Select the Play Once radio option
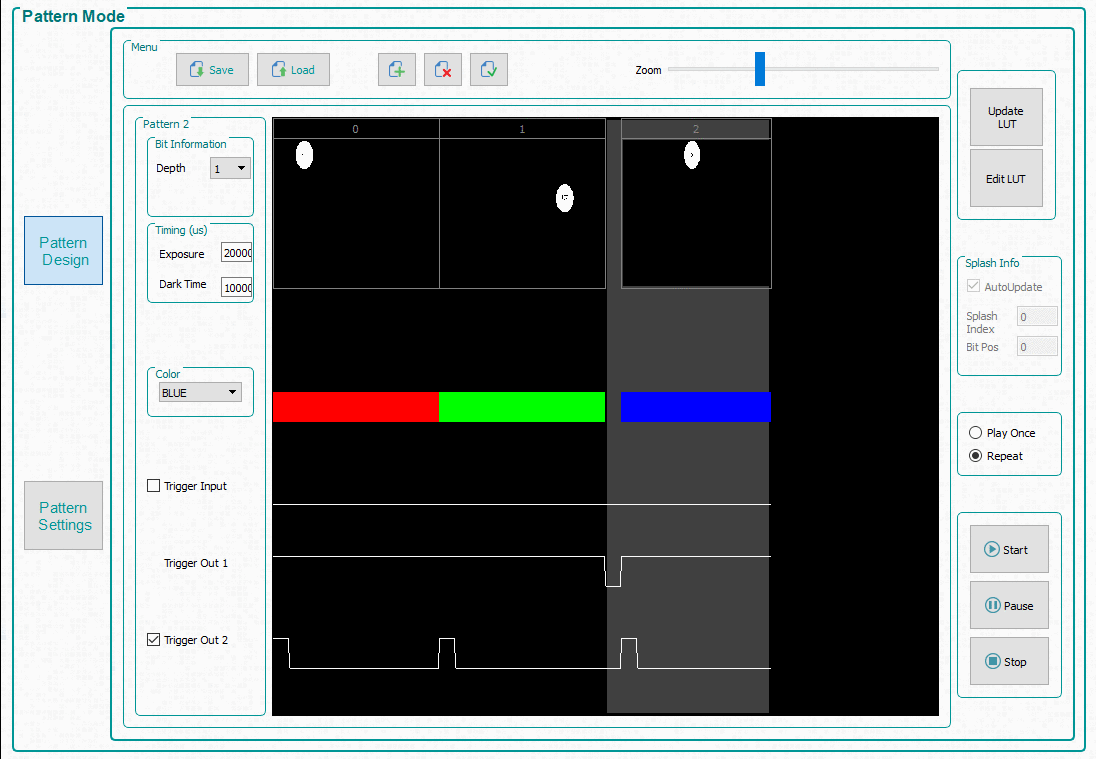 976,433
